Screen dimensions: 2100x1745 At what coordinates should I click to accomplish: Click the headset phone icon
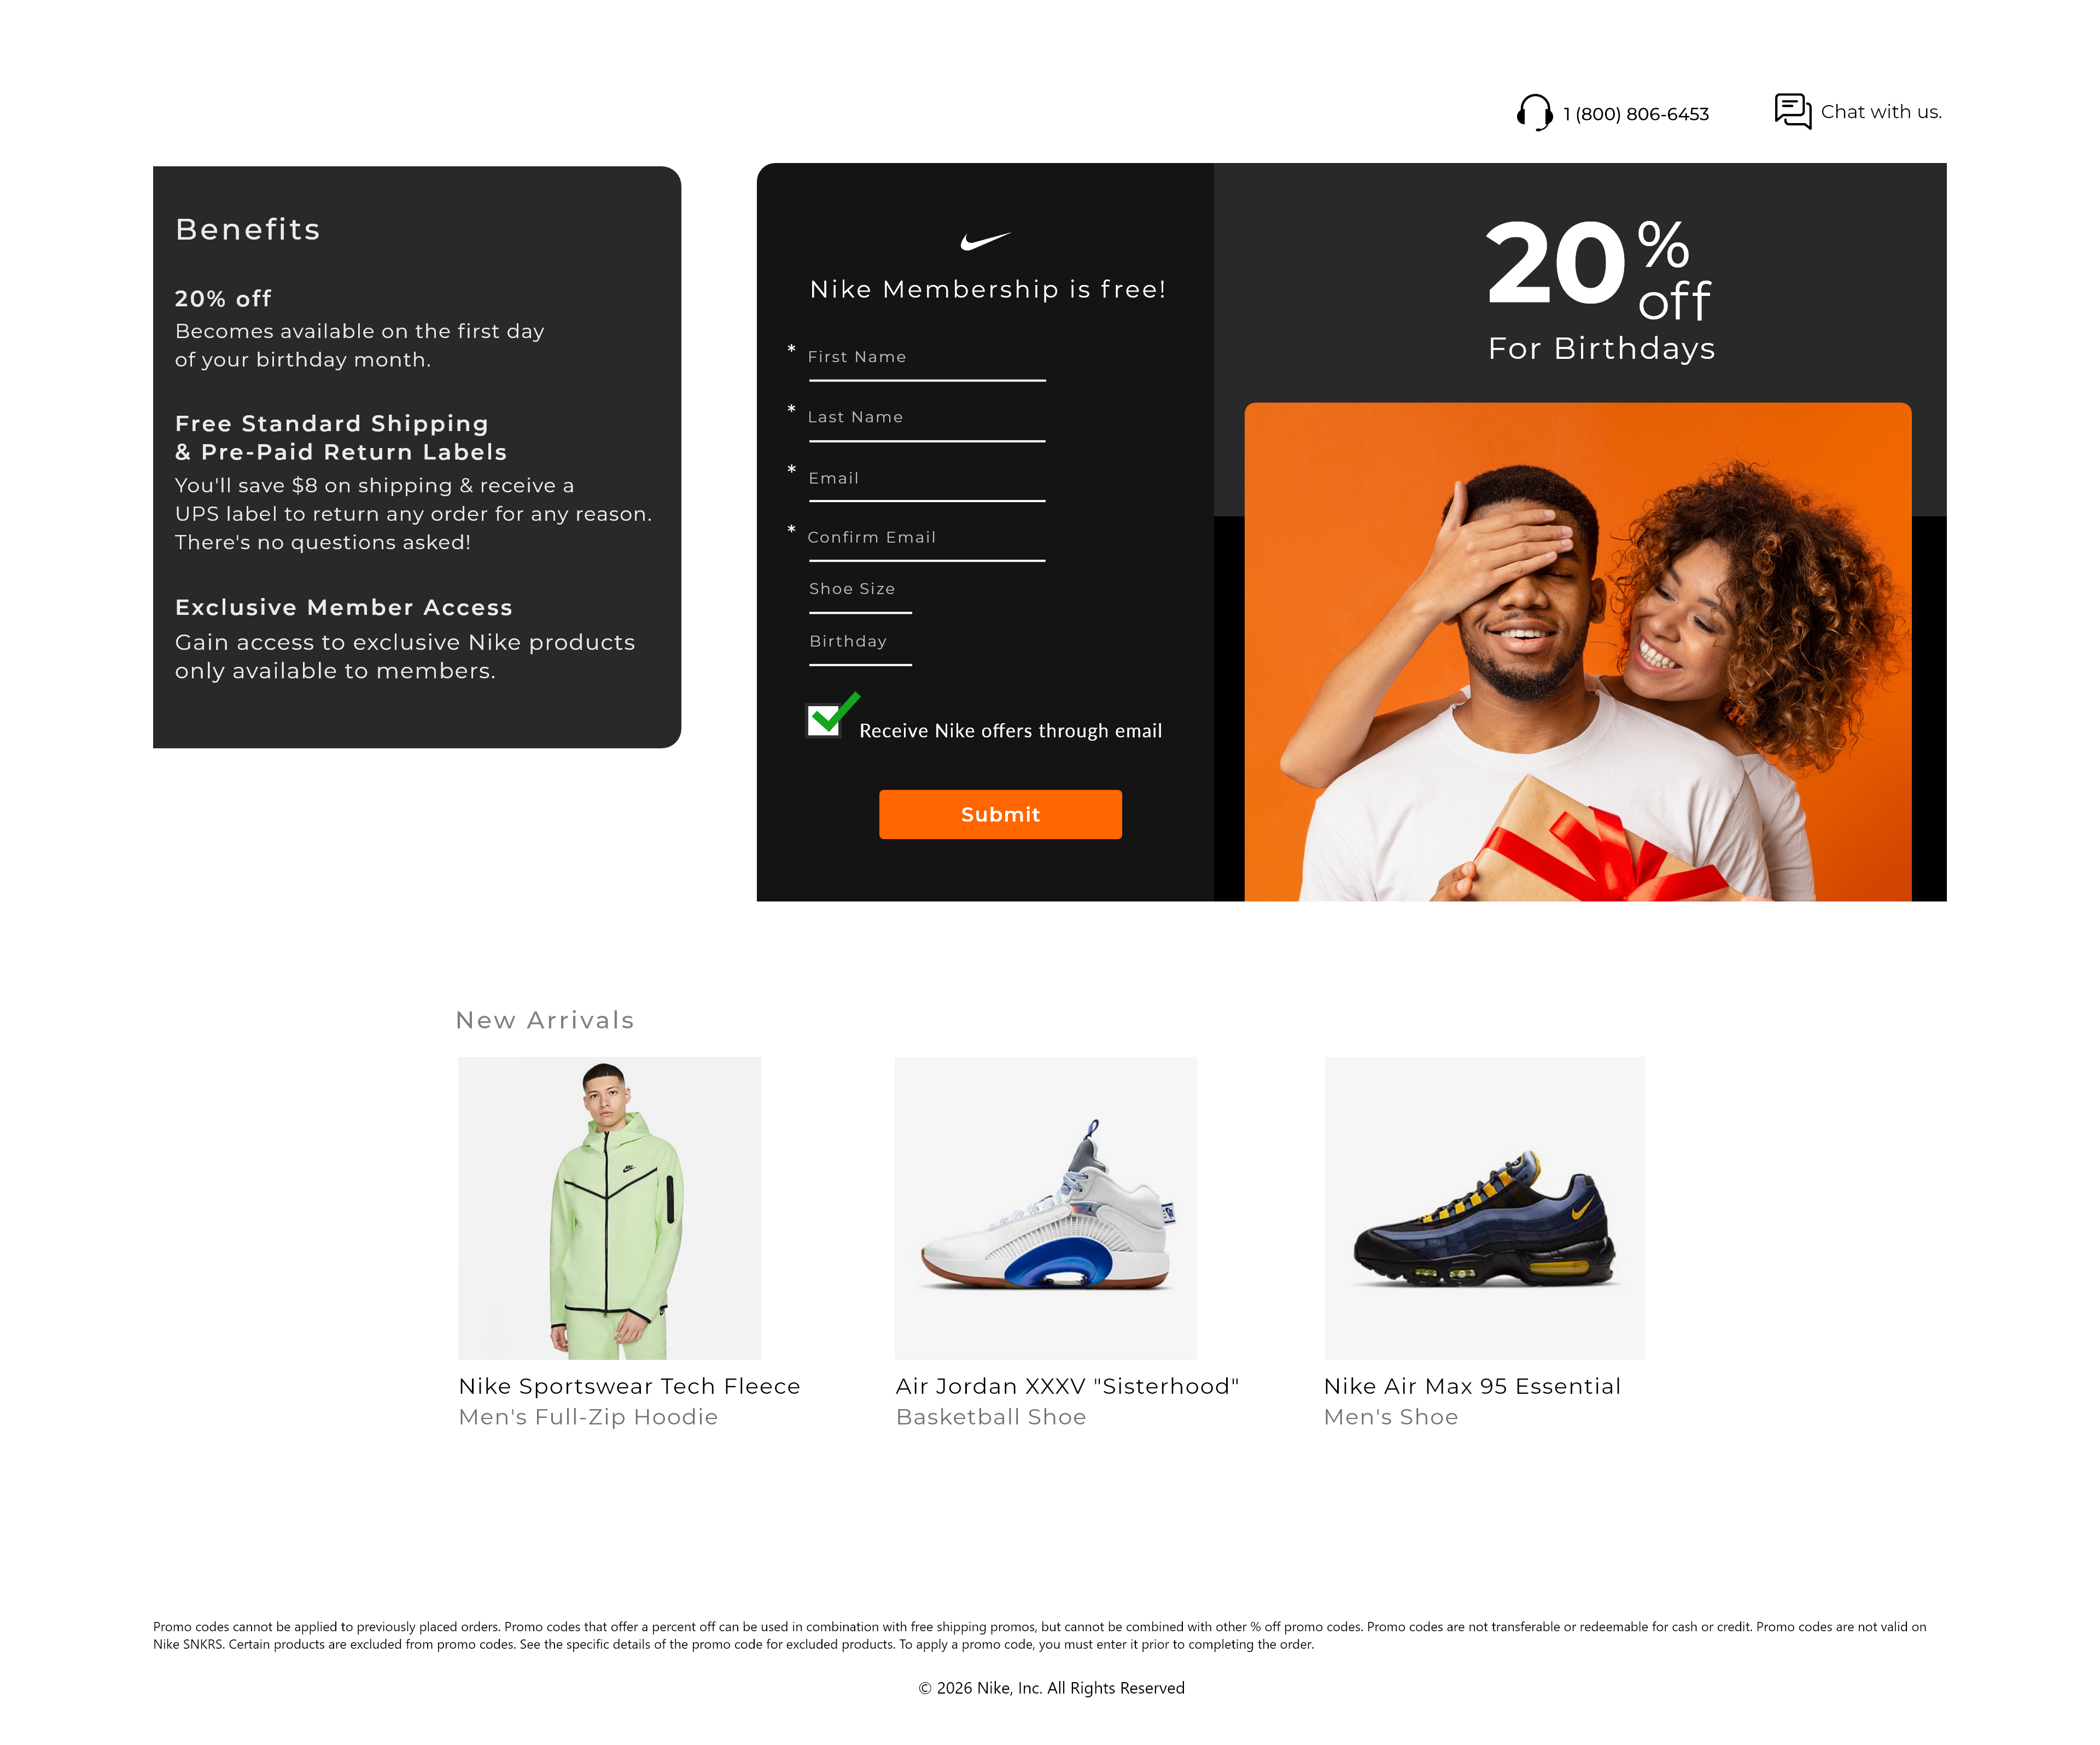(x=1534, y=112)
